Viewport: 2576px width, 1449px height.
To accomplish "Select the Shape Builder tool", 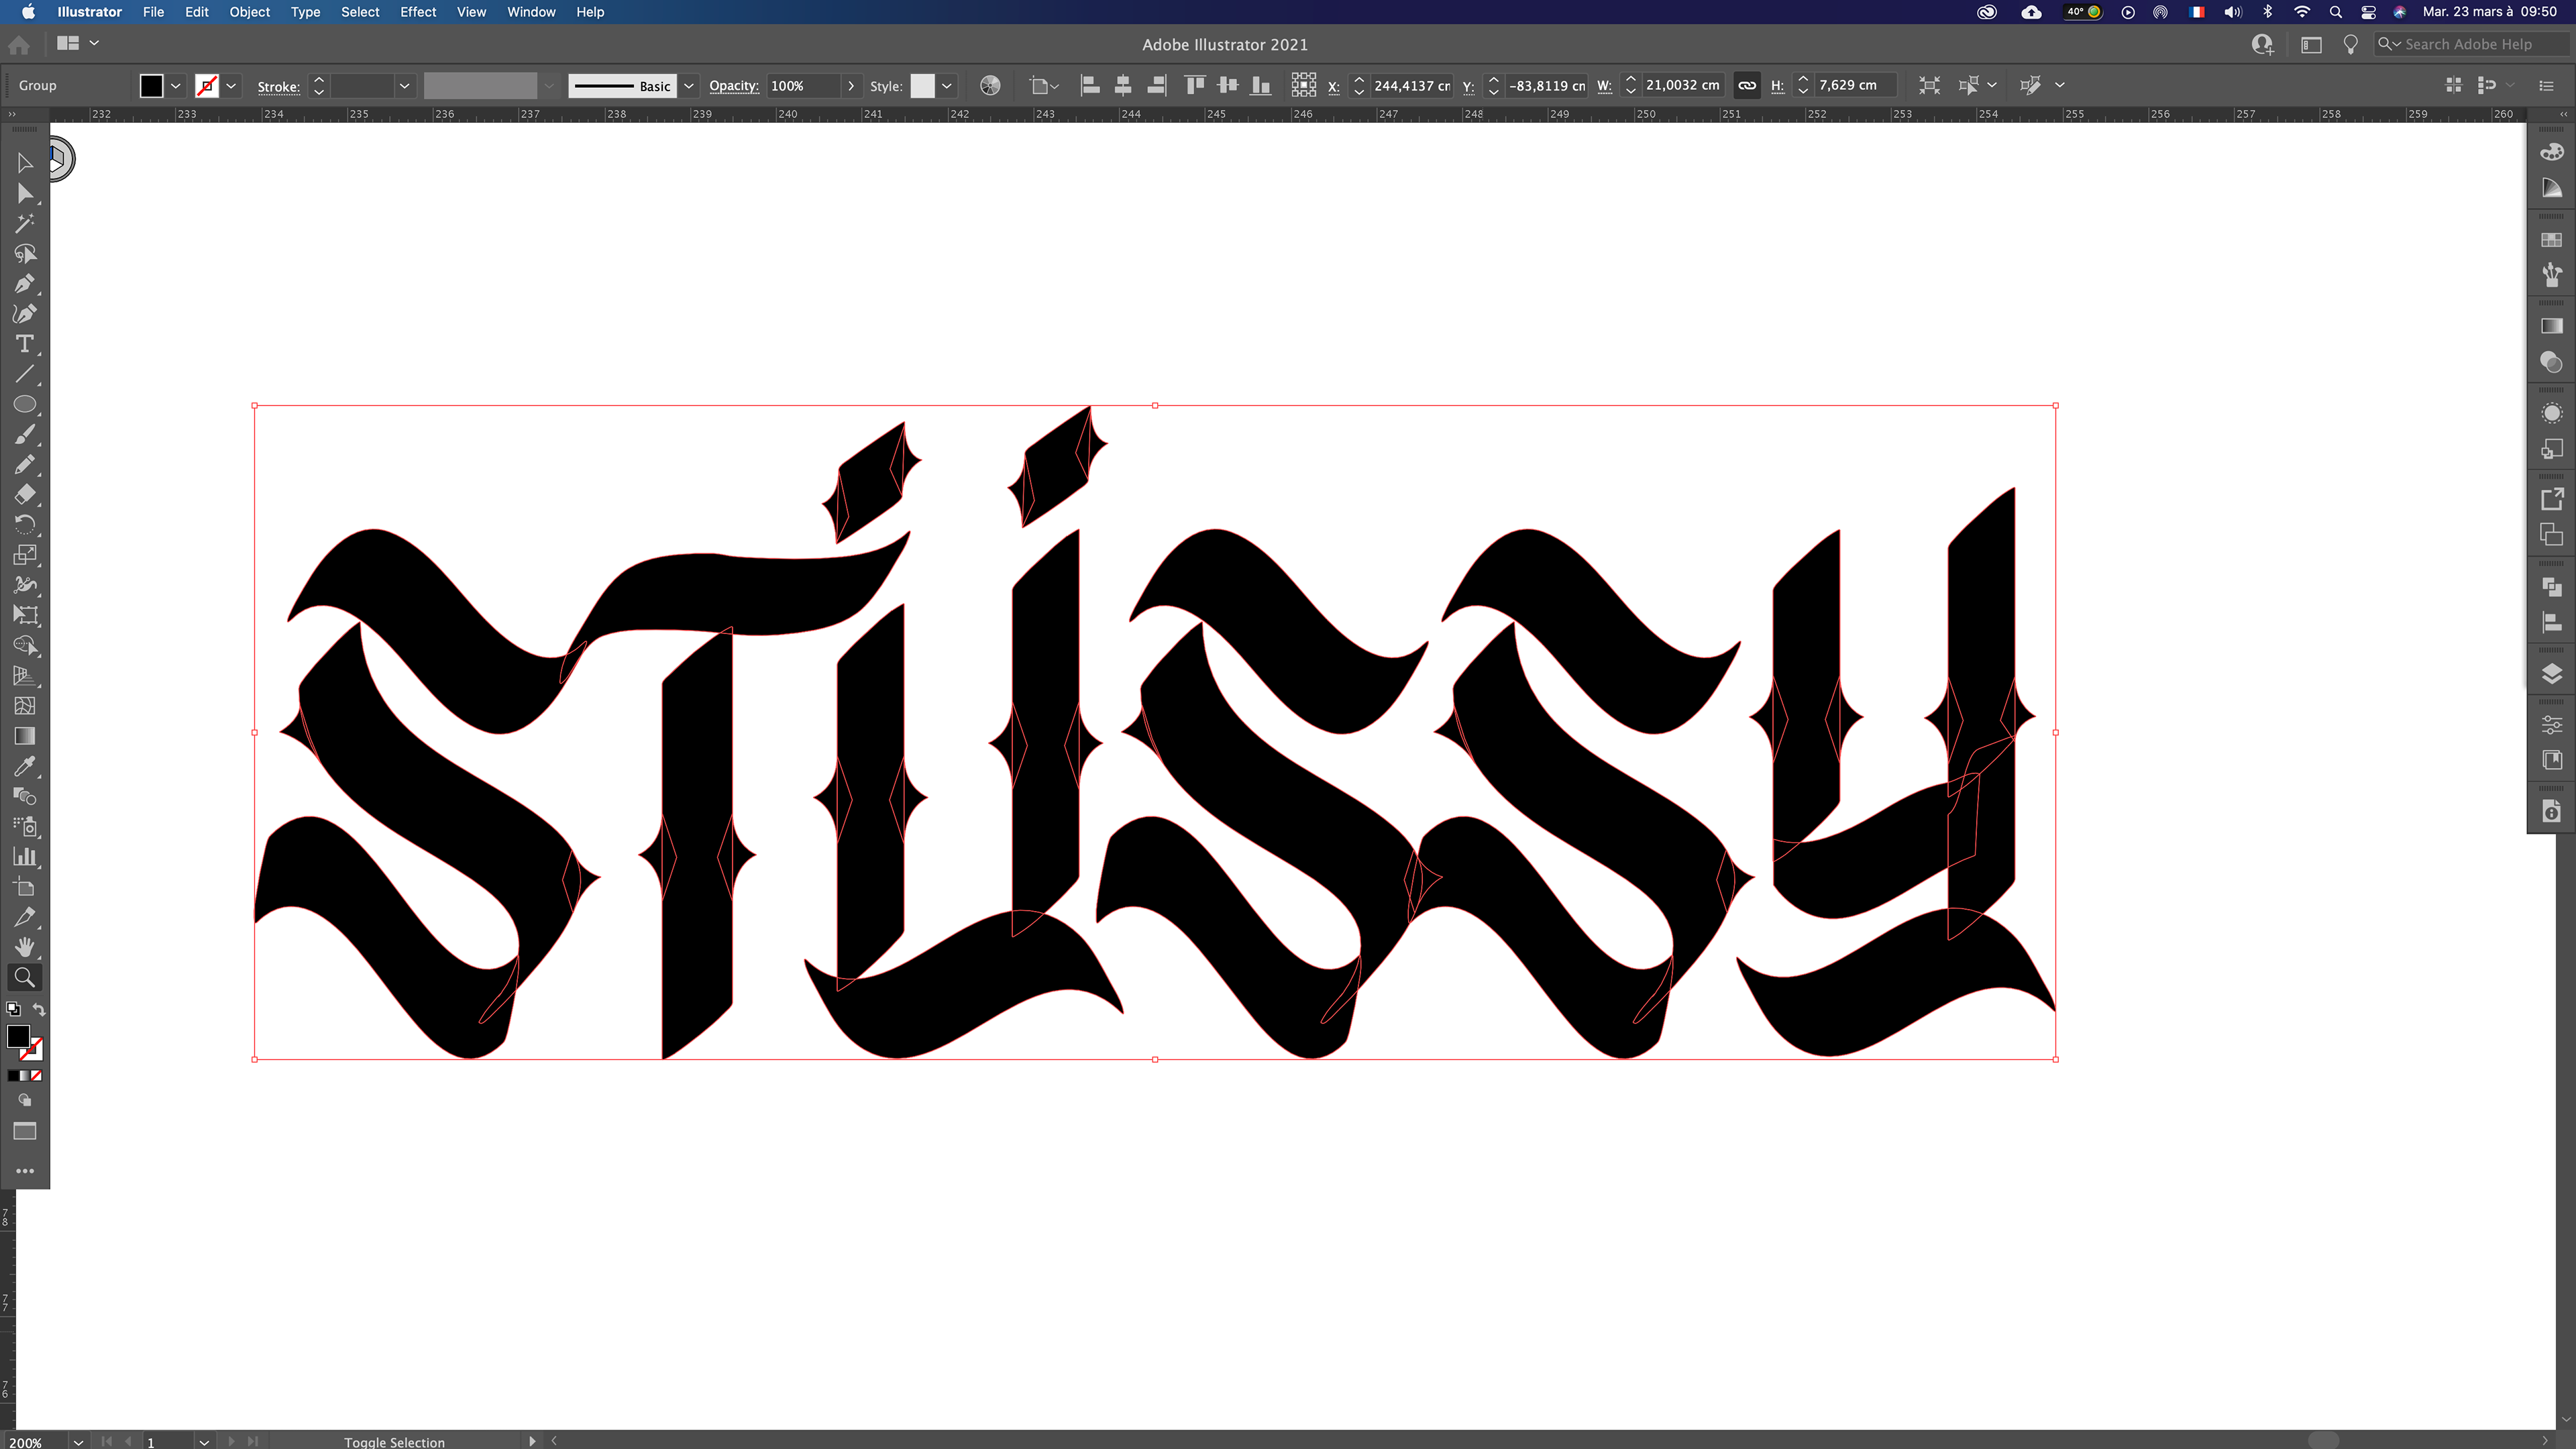I will click(x=25, y=645).
